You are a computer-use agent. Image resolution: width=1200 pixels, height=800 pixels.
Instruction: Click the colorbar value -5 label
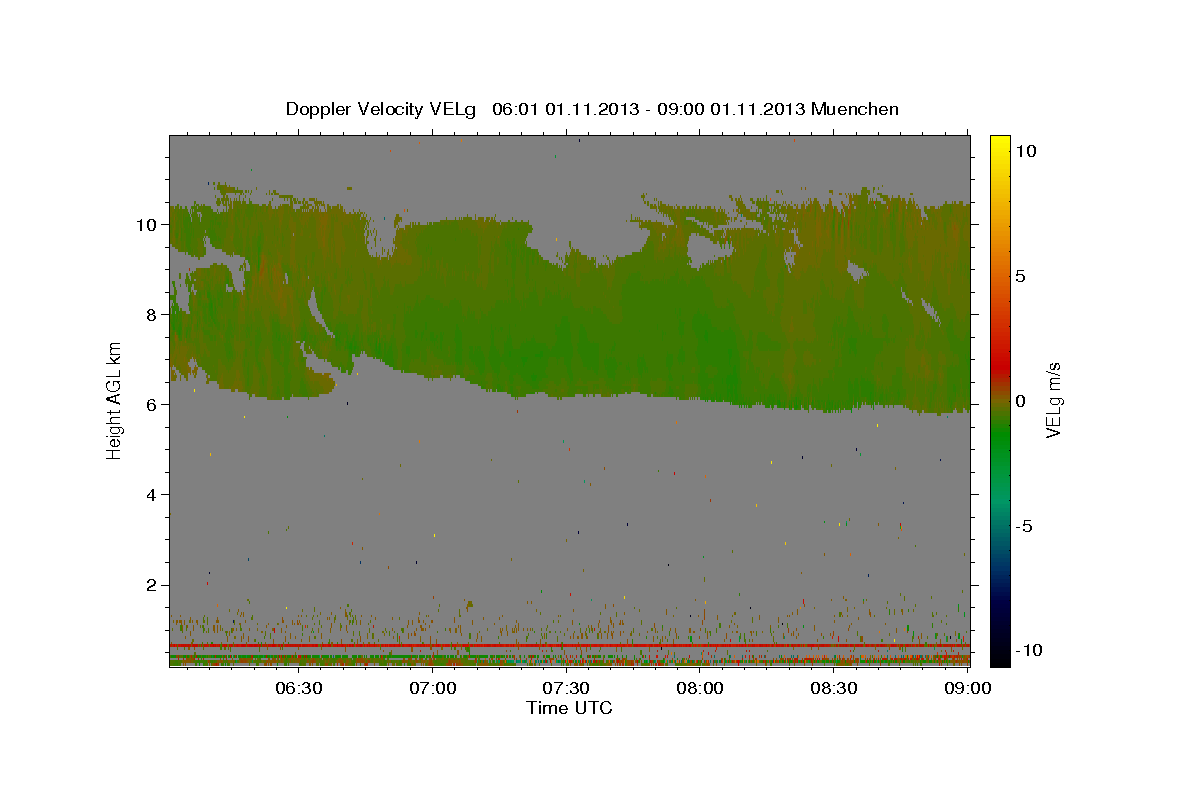click(x=1025, y=526)
